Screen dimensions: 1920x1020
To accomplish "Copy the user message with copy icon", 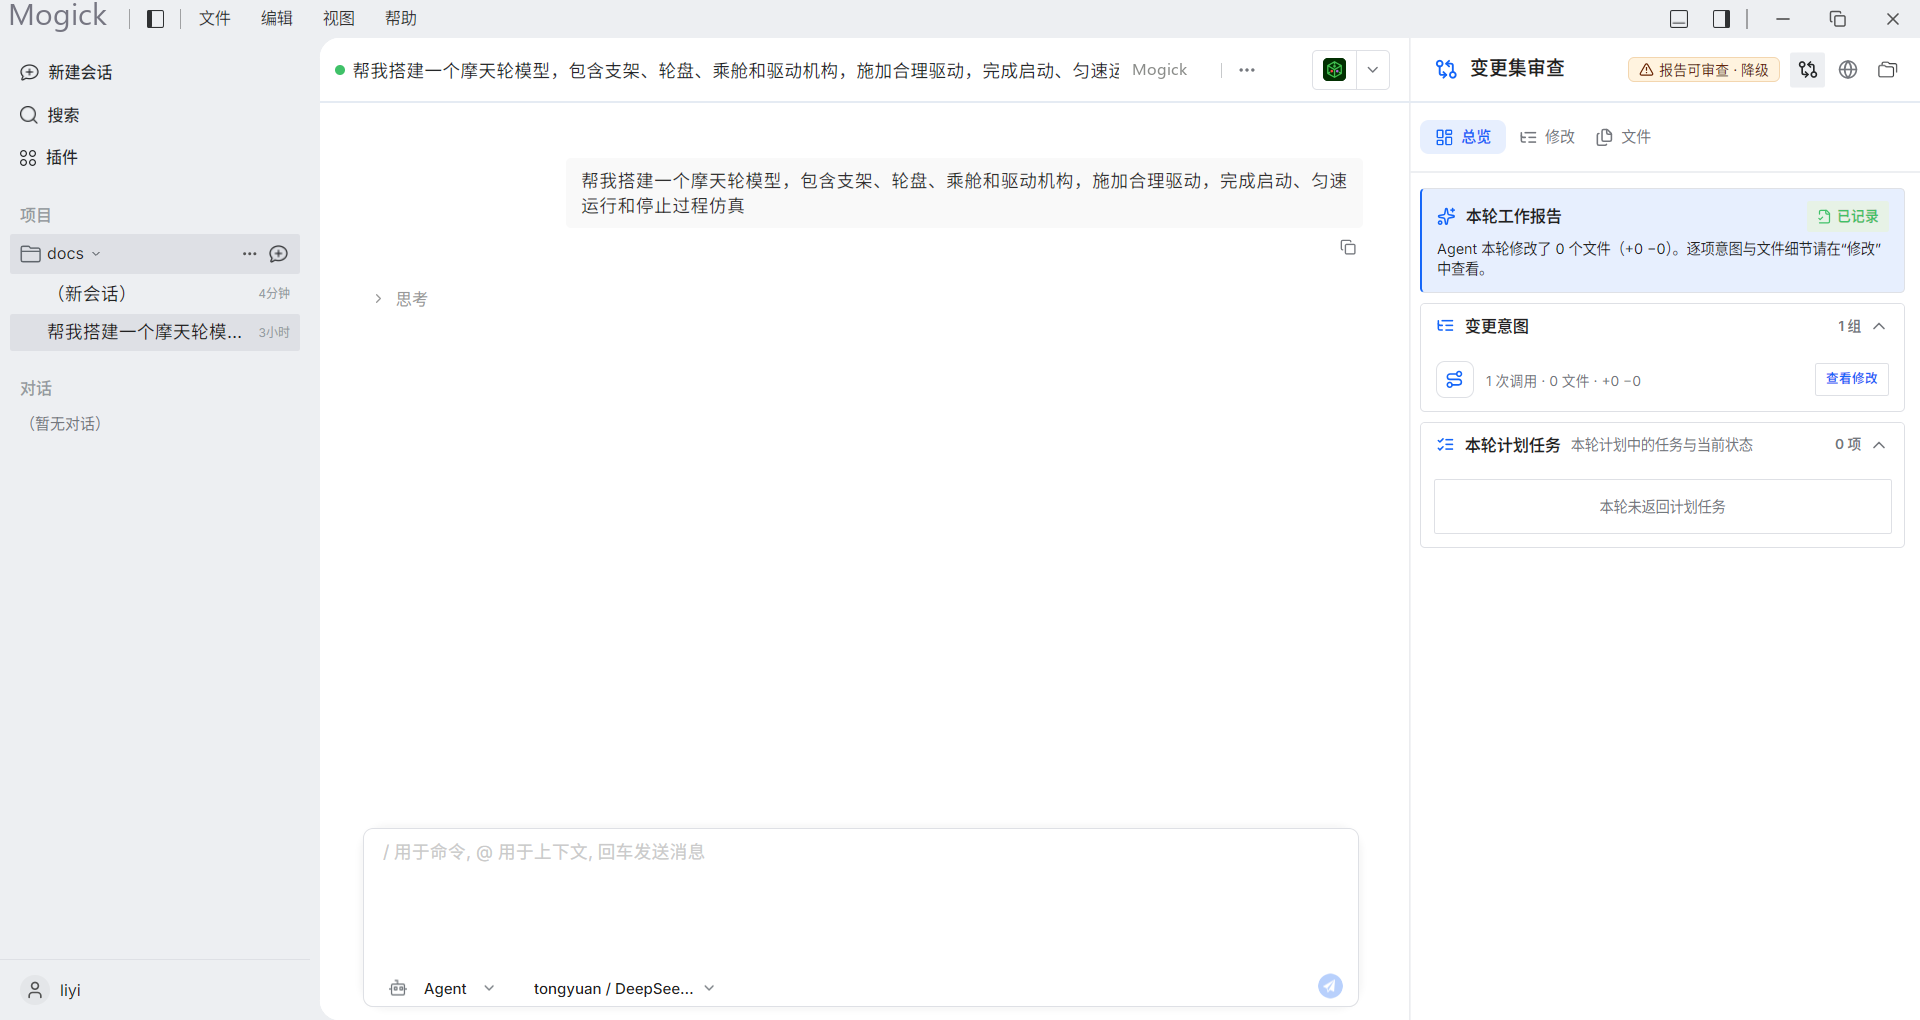I will click(x=1348, y=247).
